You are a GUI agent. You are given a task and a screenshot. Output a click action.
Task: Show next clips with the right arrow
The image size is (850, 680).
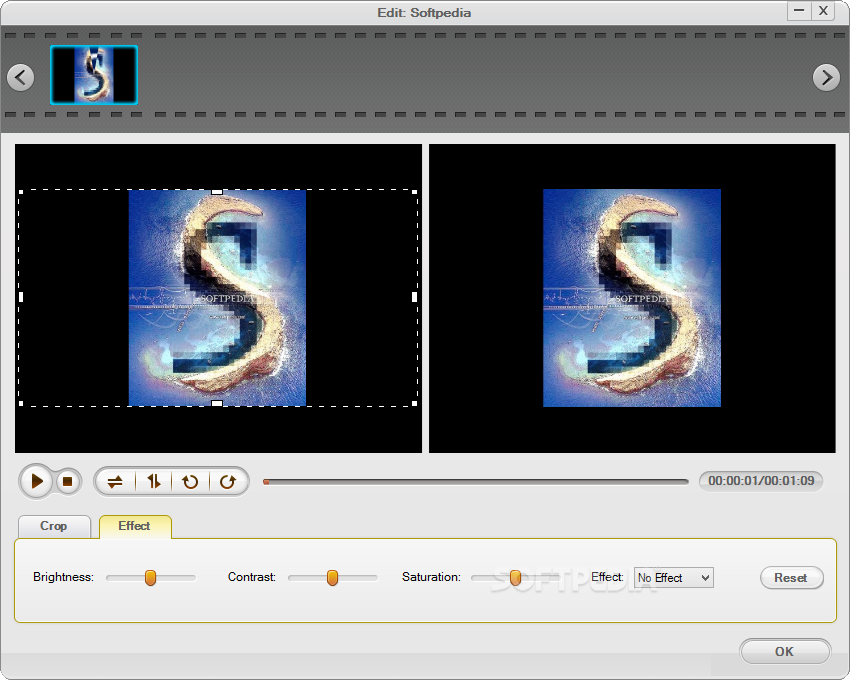(826, 78)
